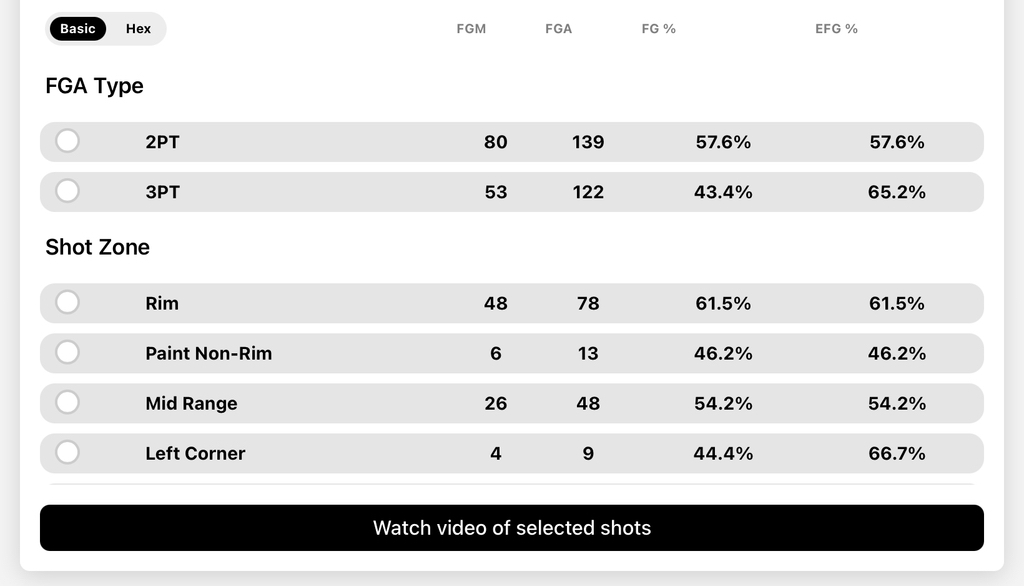1024x586 pixels.
Task: Switch to the Hex view tab
Action: click(x=138, y=29)
